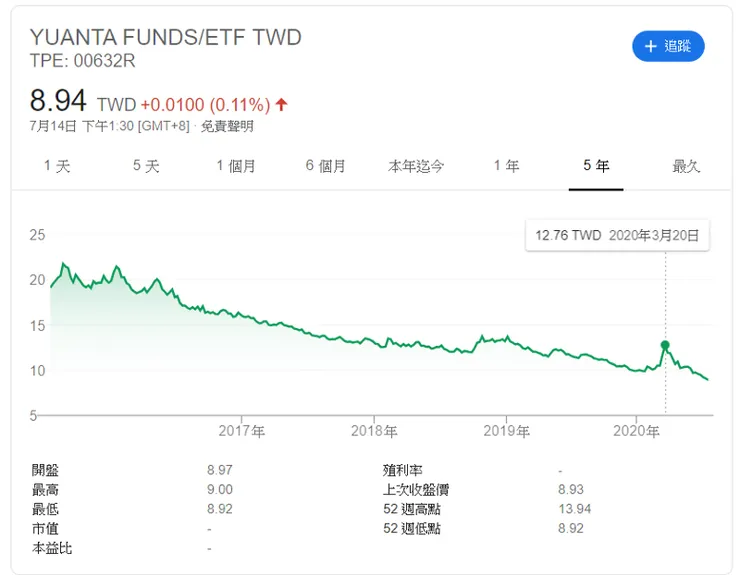Click the 2019年 axis label
Viewport: 740px width, 575px height.
tap(506, 431)
